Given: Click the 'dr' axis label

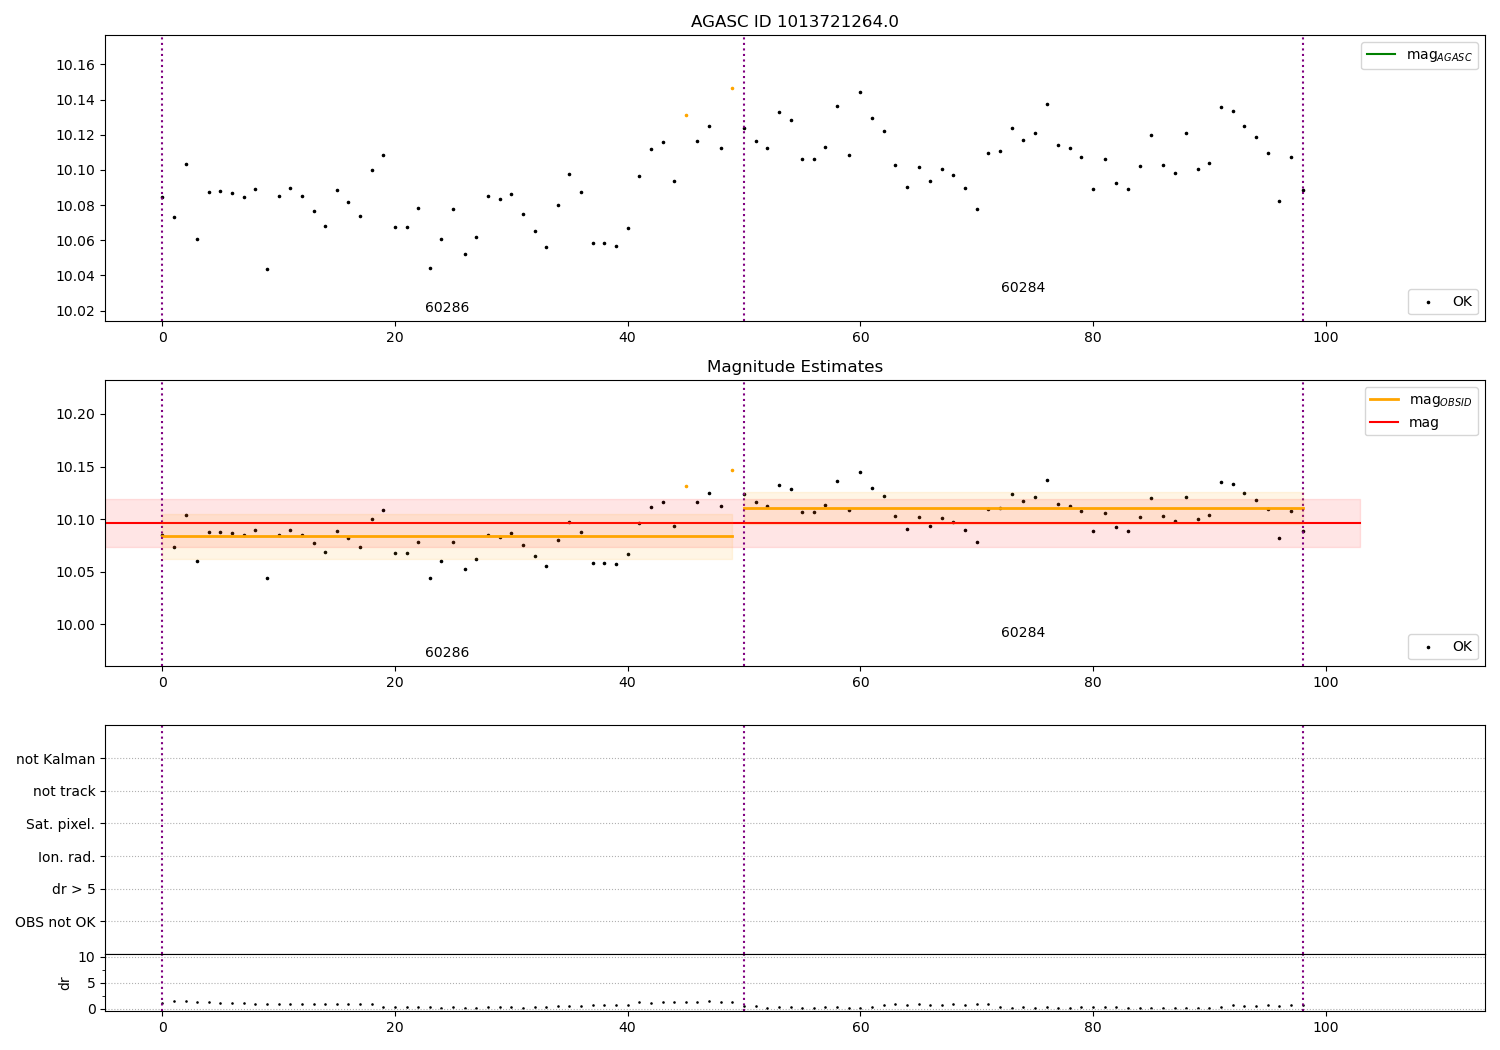Looking at the screenshot, I should (64, 984).
